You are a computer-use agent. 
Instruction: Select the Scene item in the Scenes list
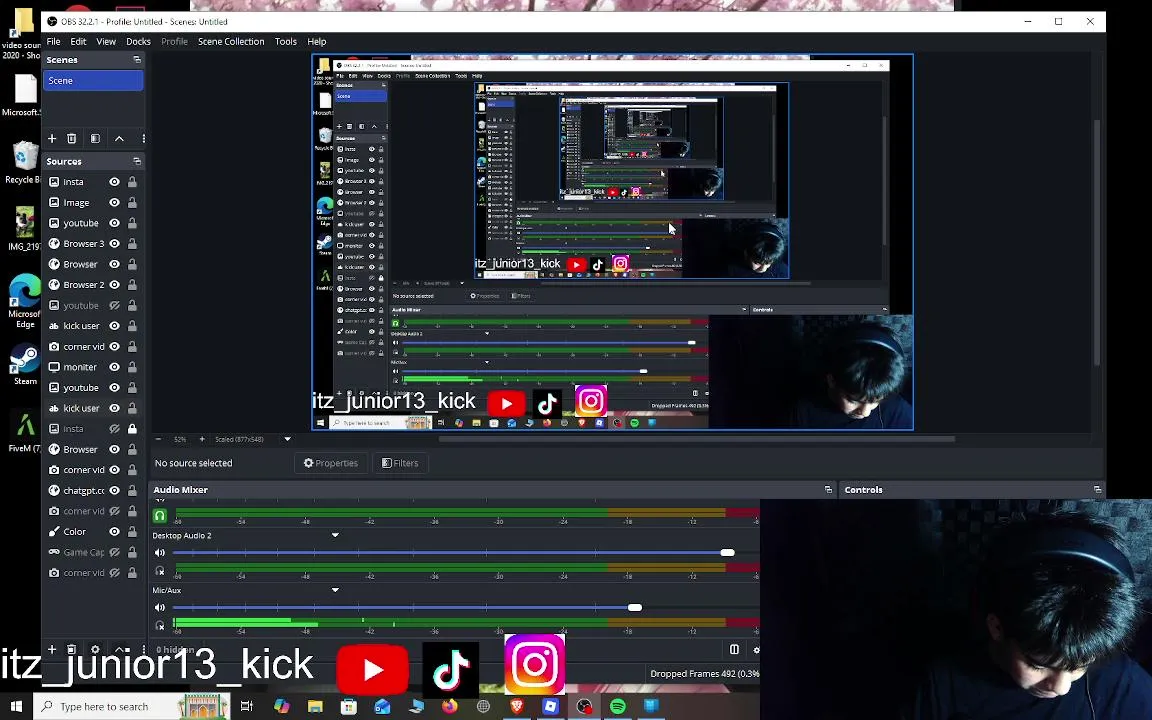tap(93, 81)
